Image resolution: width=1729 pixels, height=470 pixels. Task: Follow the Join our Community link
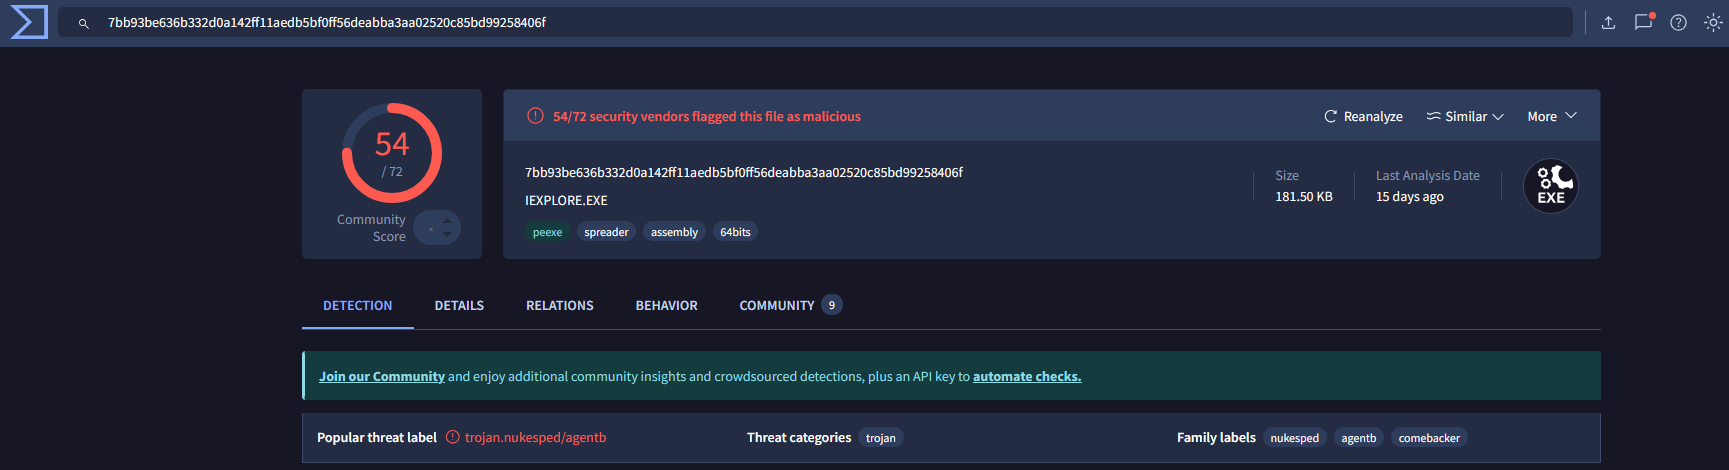(382, 377)
